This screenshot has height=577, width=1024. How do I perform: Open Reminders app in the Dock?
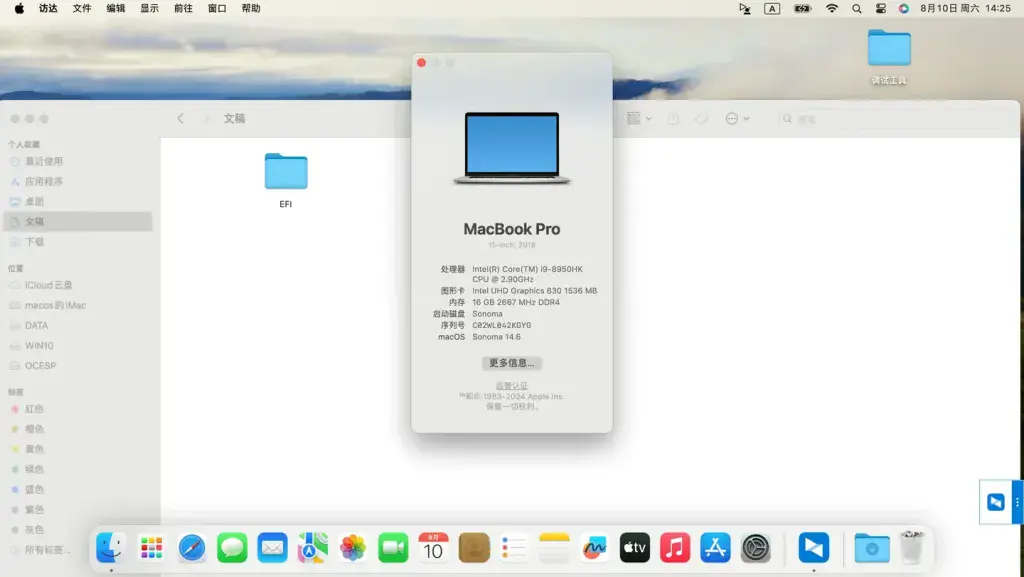pyautogui.click(x=514, y=547)
